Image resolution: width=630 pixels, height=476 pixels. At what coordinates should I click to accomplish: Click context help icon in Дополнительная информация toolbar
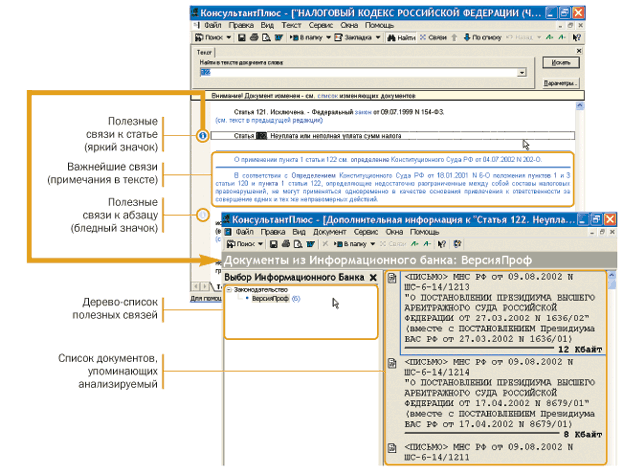442,244
